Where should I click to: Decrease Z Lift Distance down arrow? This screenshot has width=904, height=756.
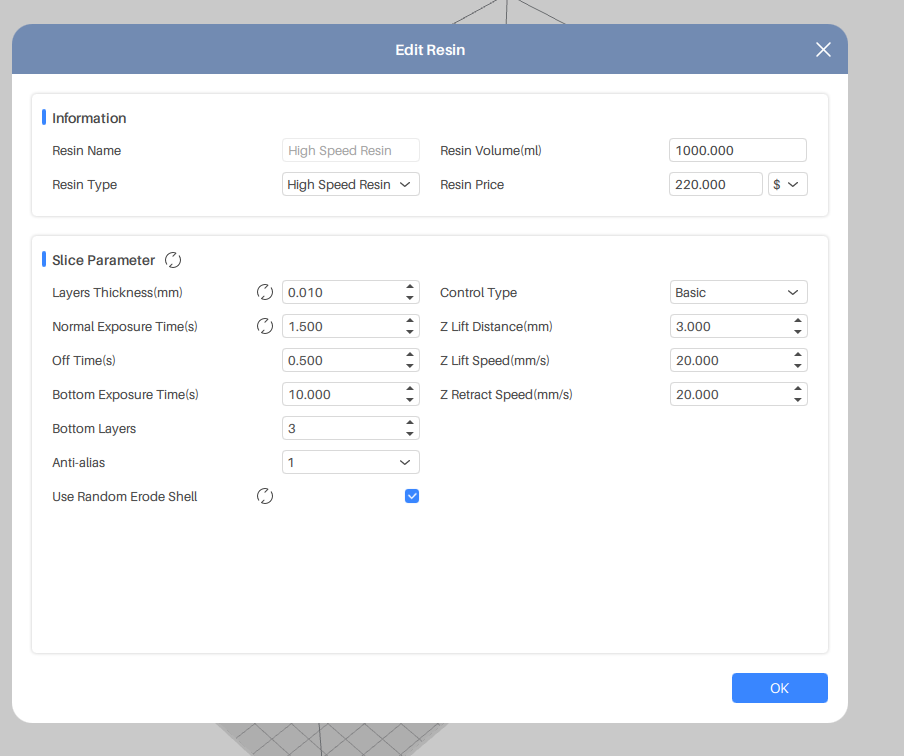[x=797, y=332]
